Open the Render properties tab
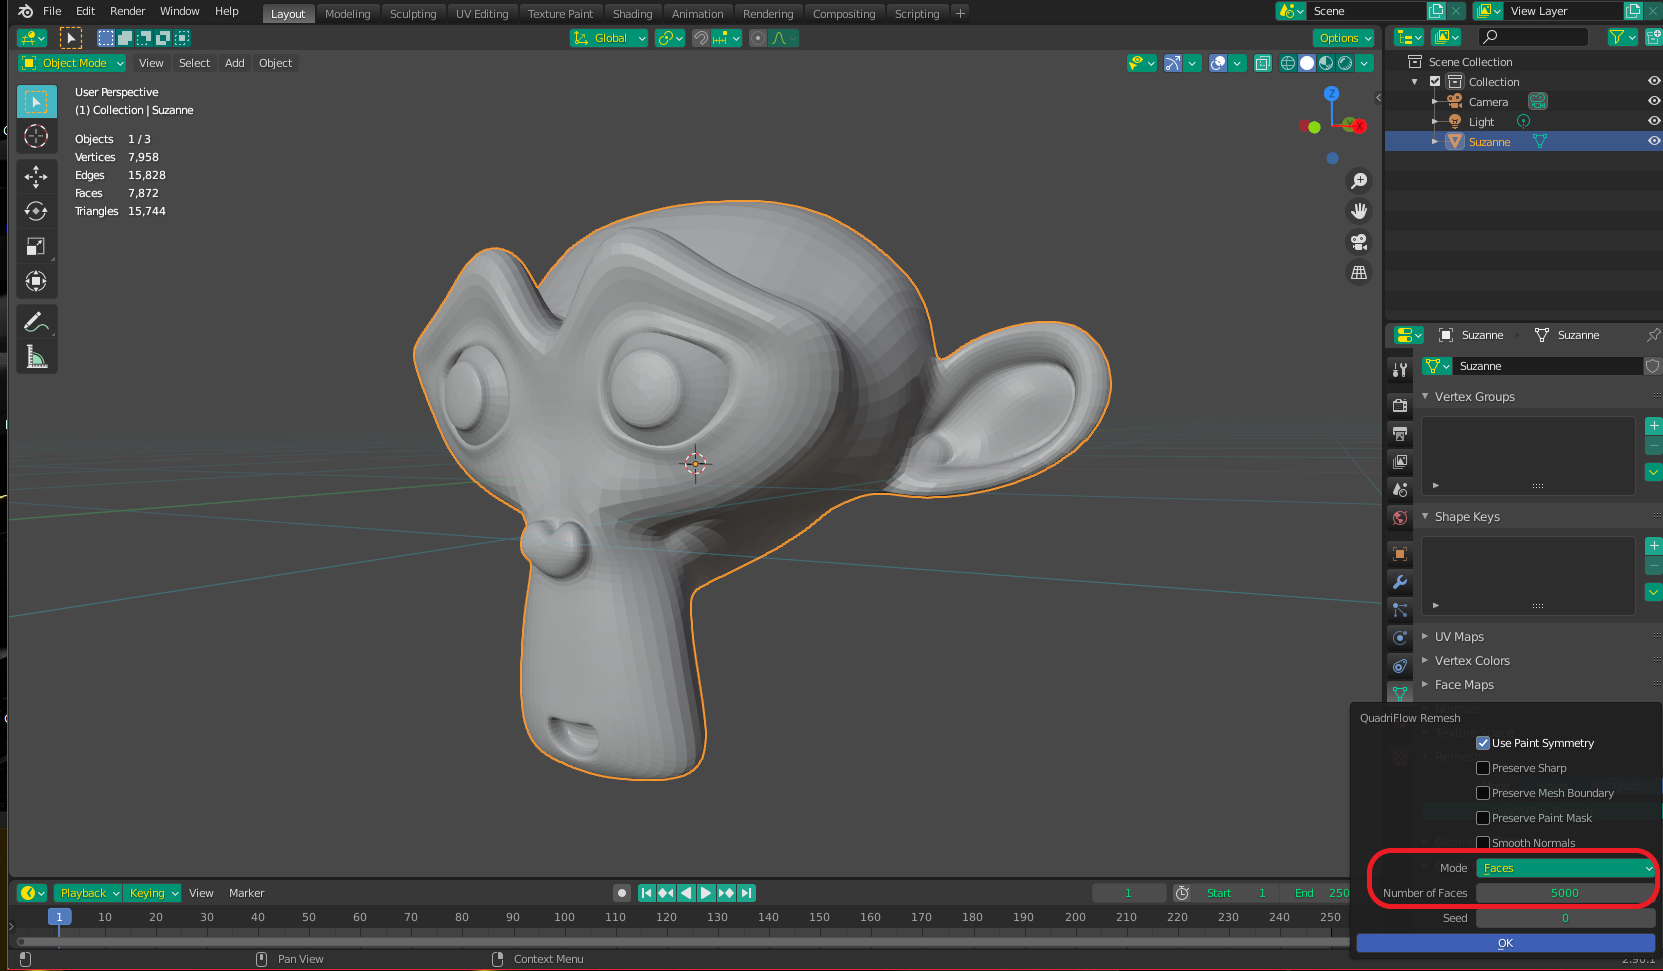Image resolution: width=1663 pixels, height=971 pixels. (x=1400, y=405)
